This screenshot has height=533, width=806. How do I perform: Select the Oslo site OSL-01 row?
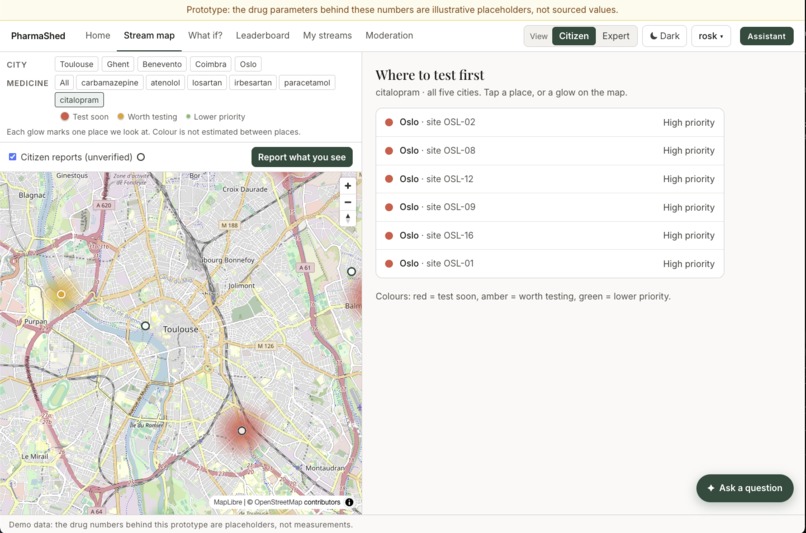coord(549,264)
